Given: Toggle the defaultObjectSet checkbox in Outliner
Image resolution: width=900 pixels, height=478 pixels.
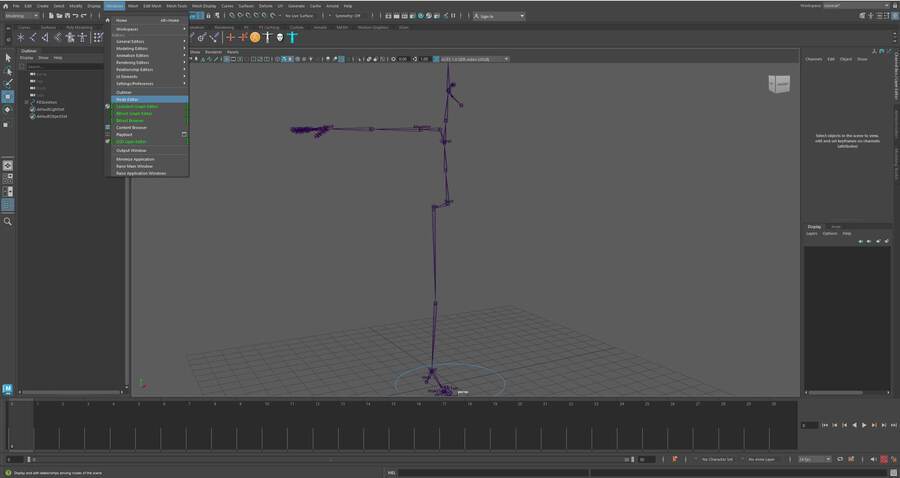Looking at the screenshot, I should (33, 116).
